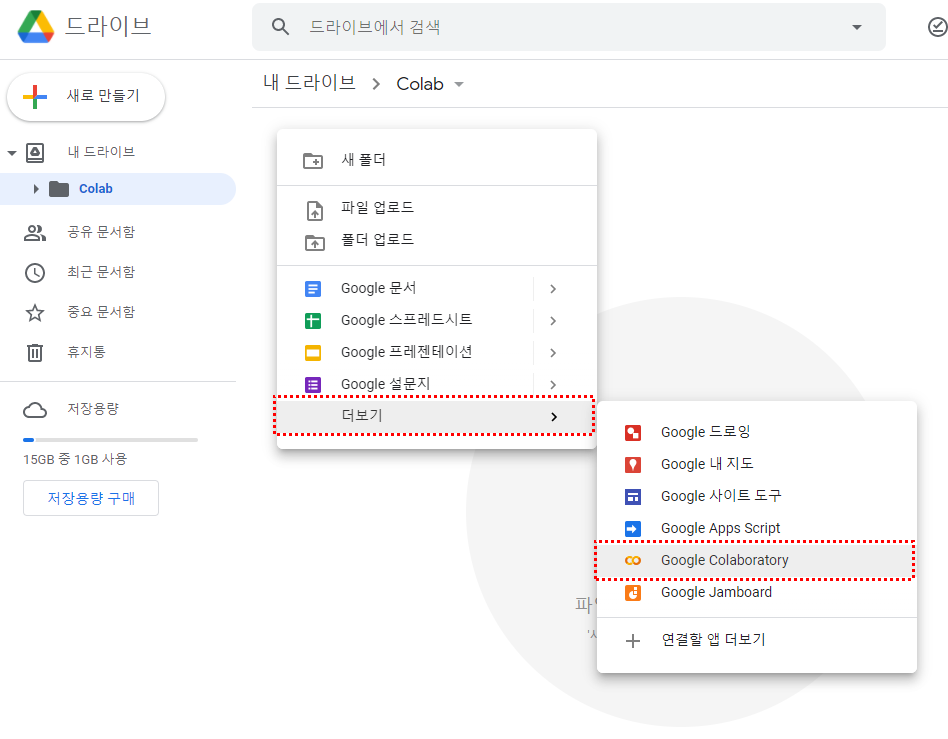
Task: Click the Google 스프레드시트 green icon
Action: click(x=313, y=321)
